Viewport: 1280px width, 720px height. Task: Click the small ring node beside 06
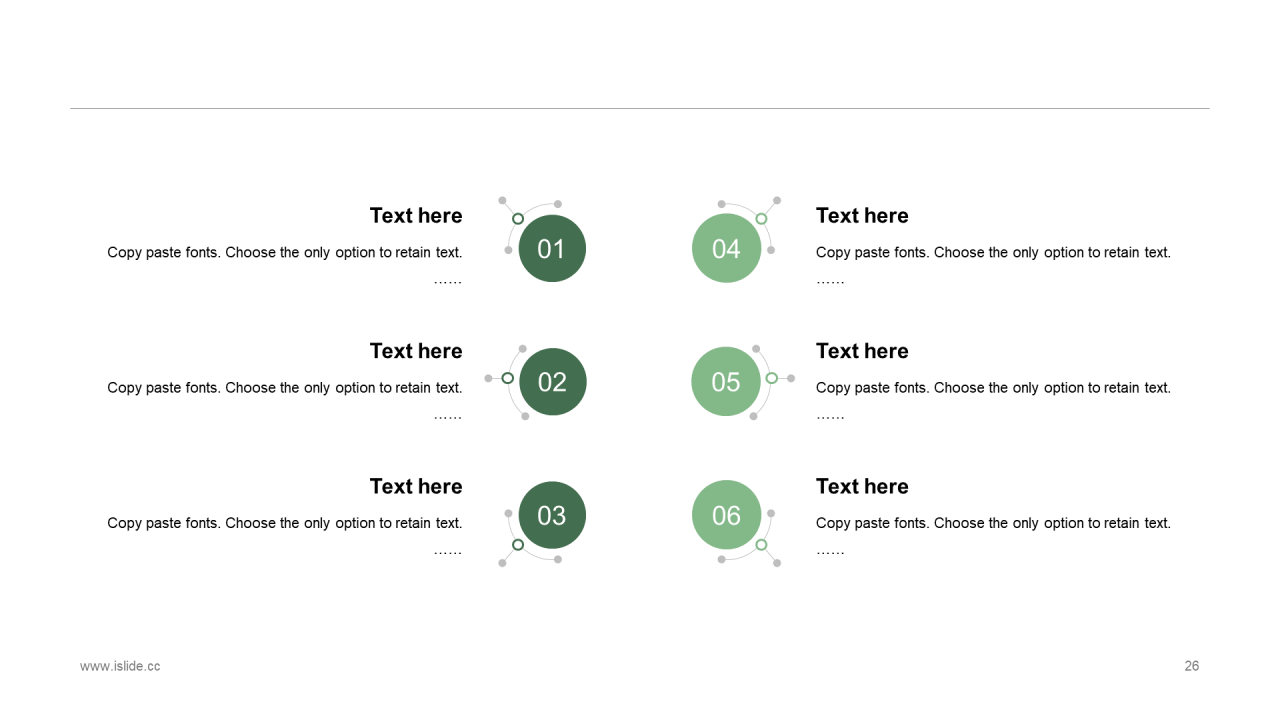761,544
